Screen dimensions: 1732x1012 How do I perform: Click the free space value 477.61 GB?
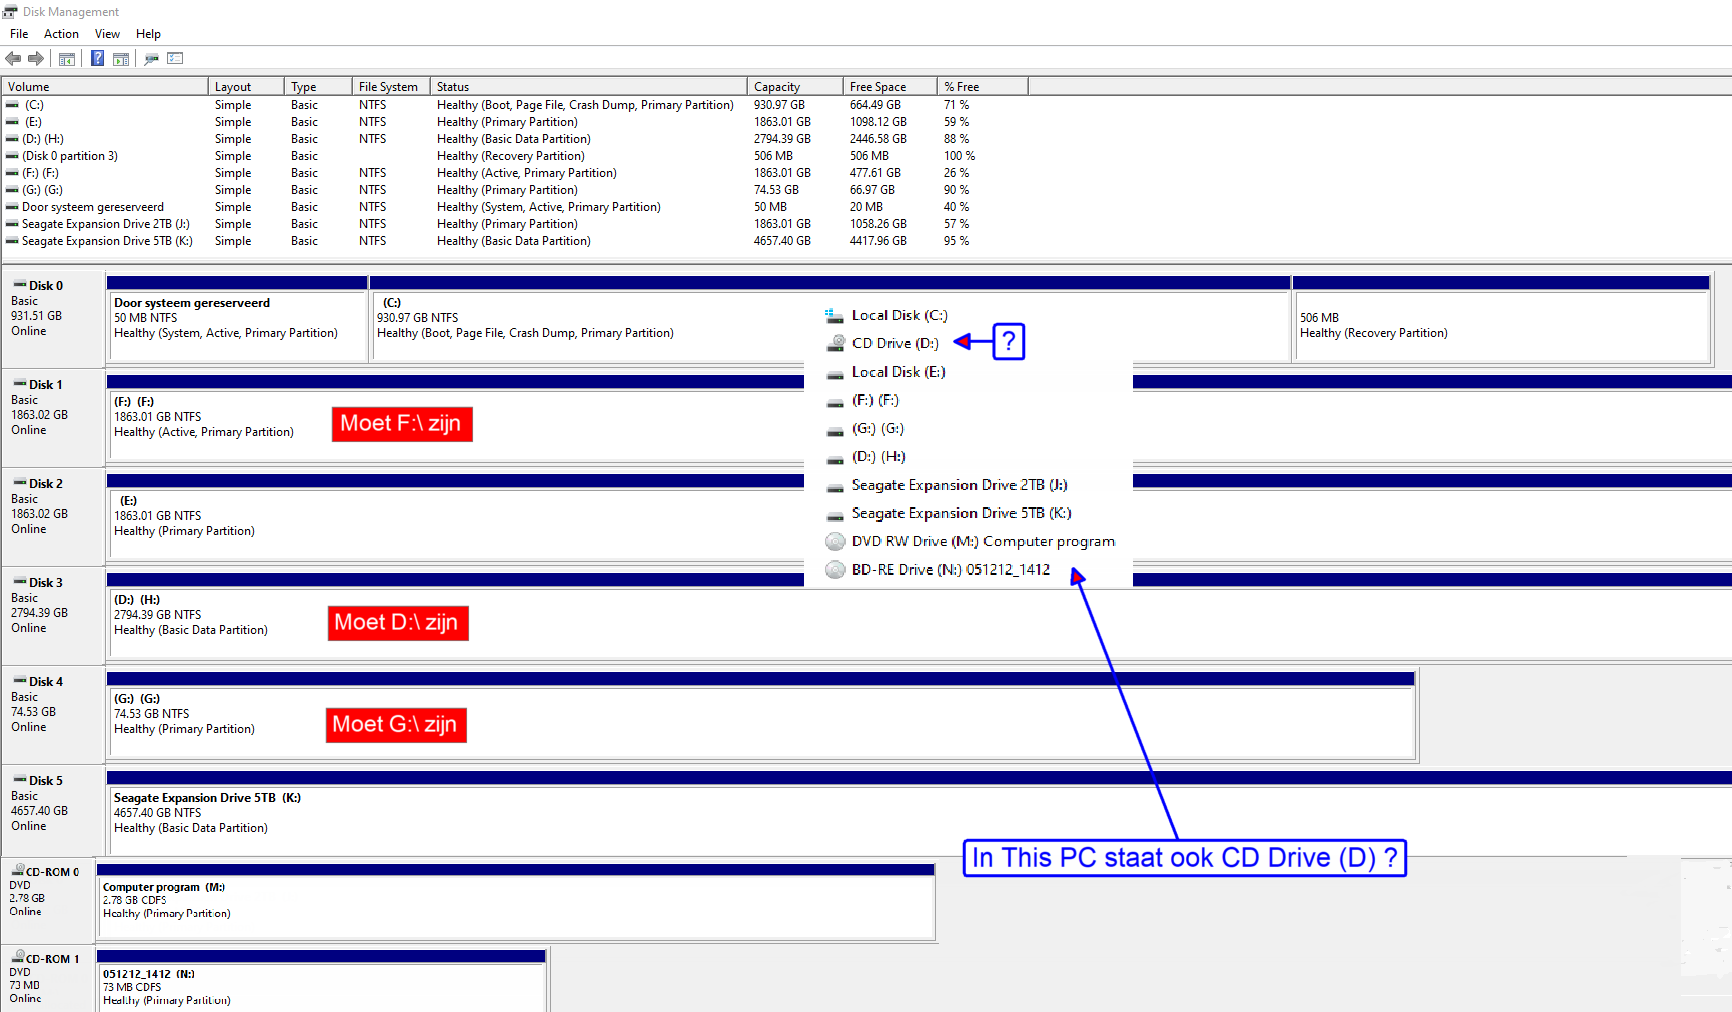click(875, 173)
